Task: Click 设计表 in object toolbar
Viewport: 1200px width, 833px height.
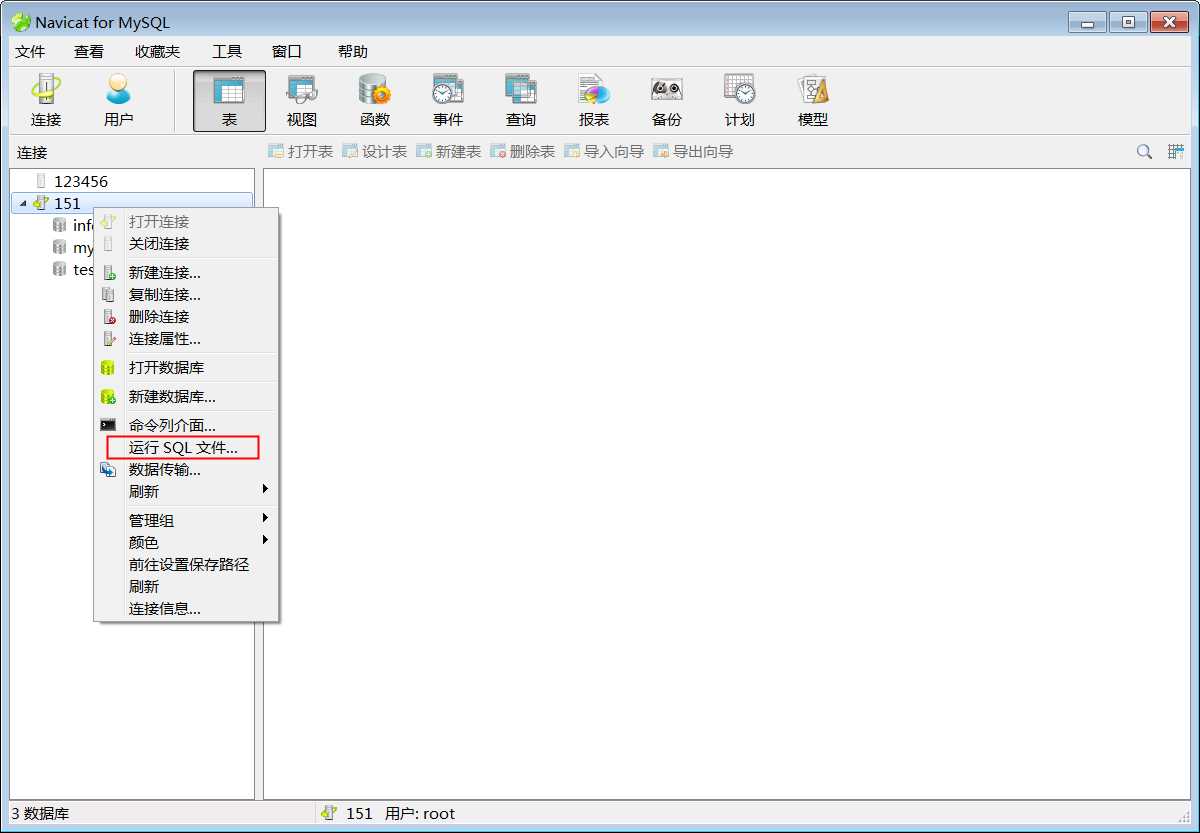Action: pyautogui.click(x=374, y=152)
